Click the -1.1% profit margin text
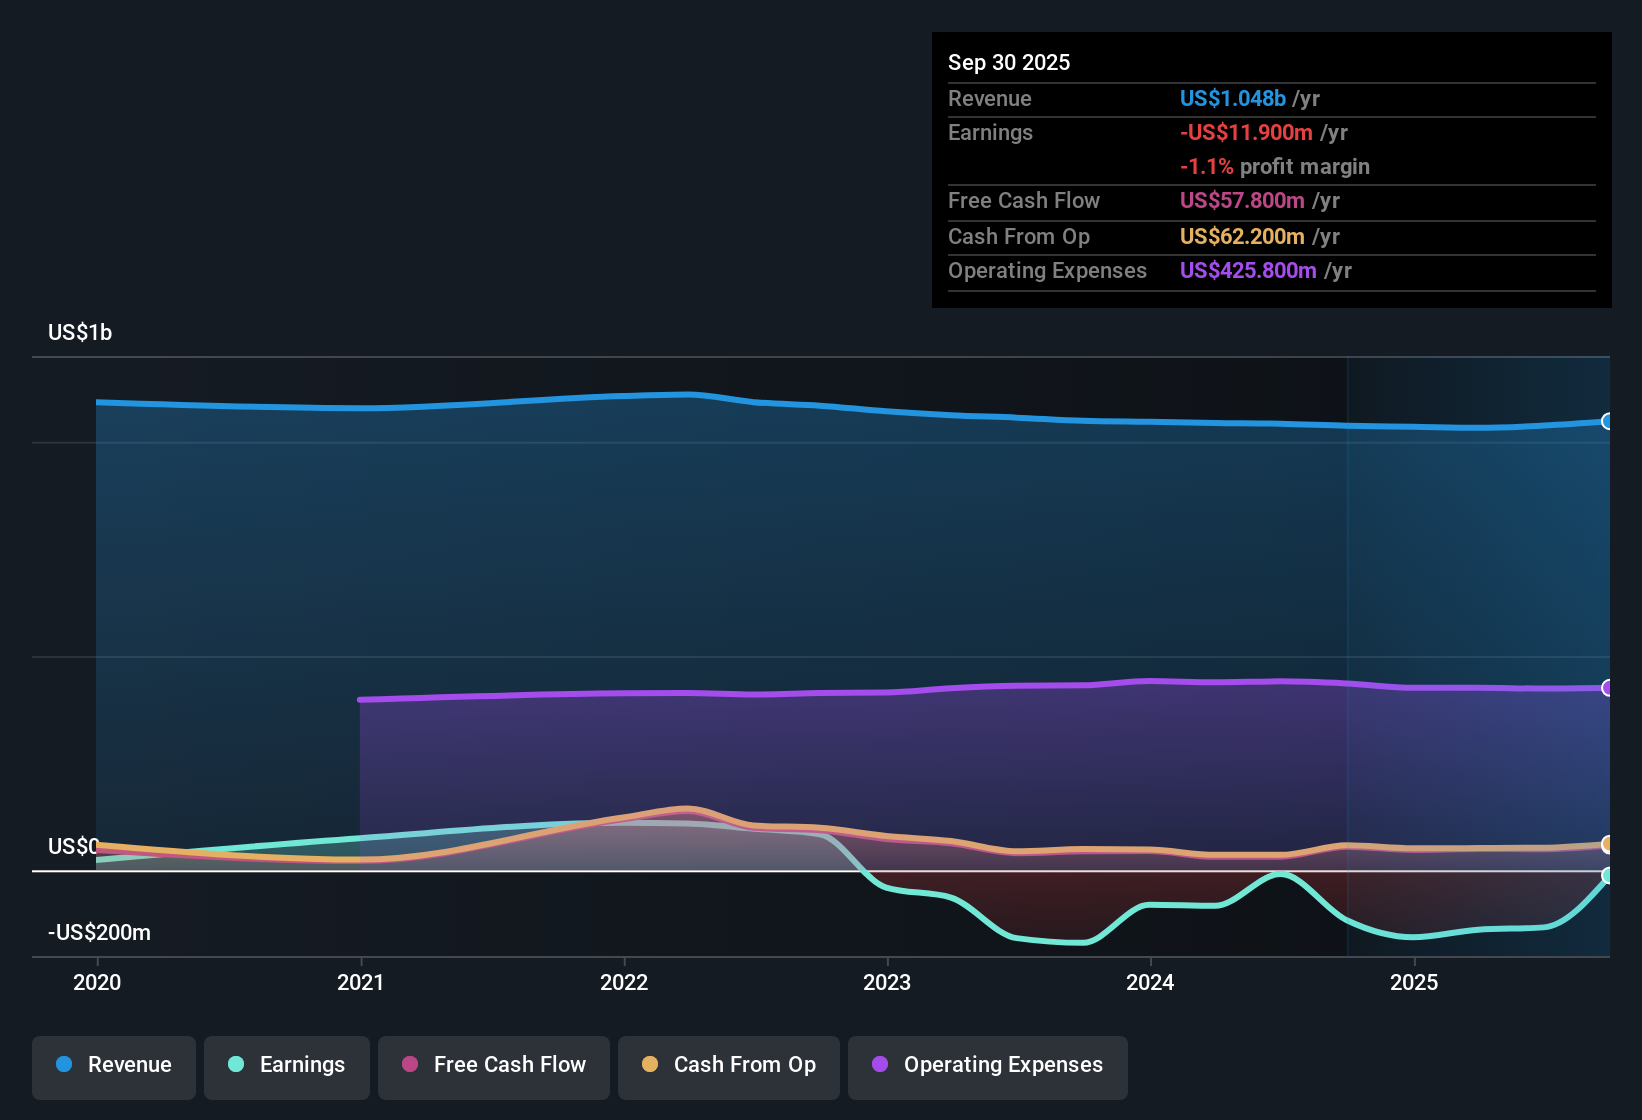 (1274, 166)
